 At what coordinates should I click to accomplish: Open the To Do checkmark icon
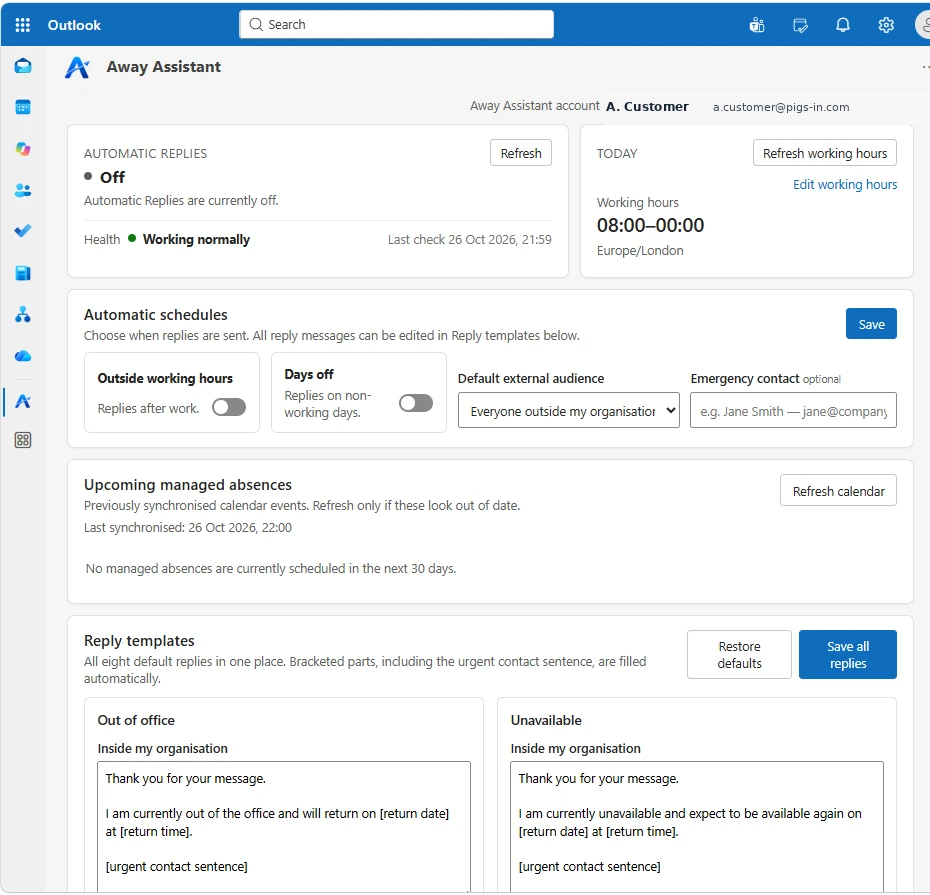[x=23, y=231]
